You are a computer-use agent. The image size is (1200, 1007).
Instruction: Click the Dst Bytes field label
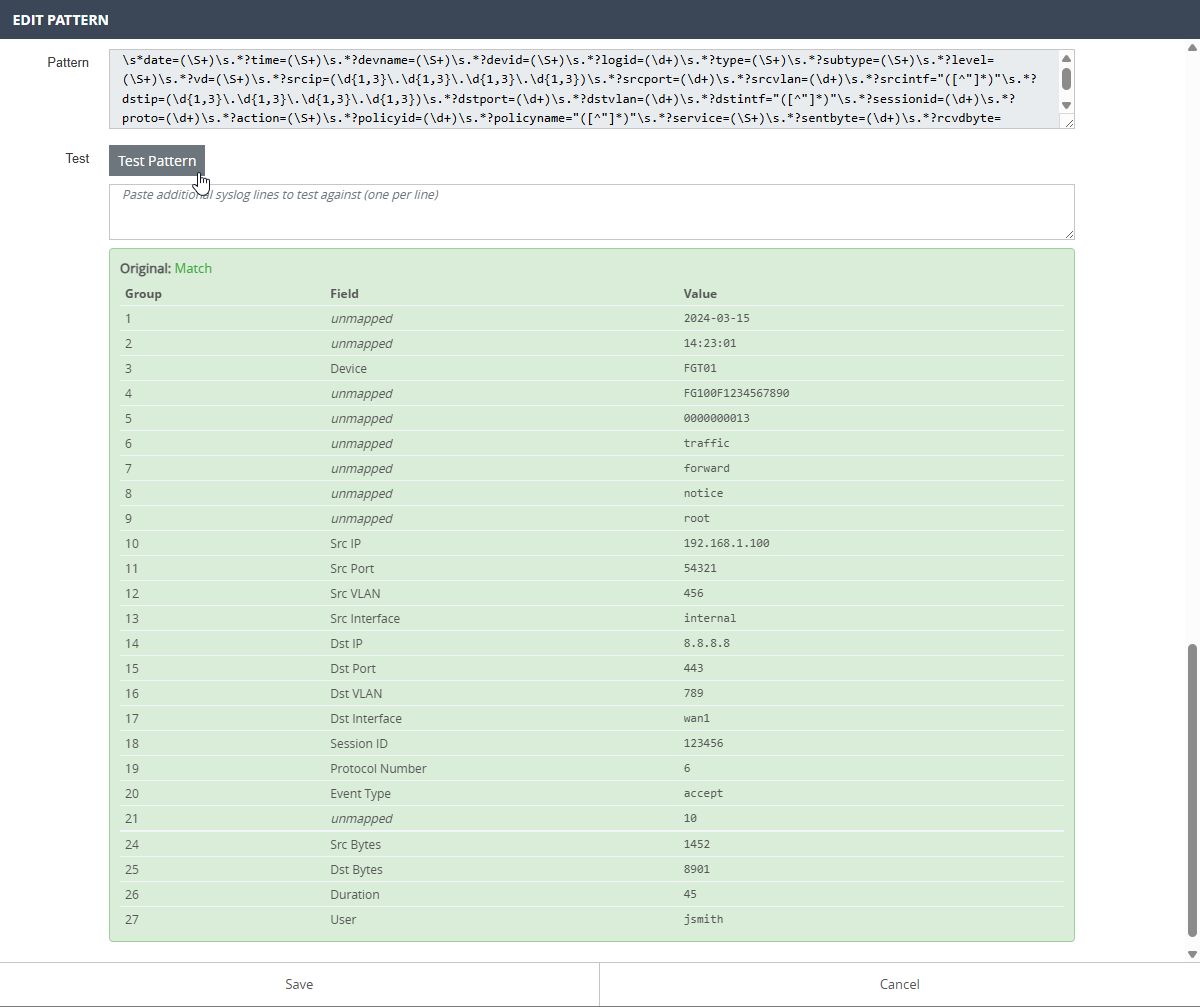tap(357, 869)
